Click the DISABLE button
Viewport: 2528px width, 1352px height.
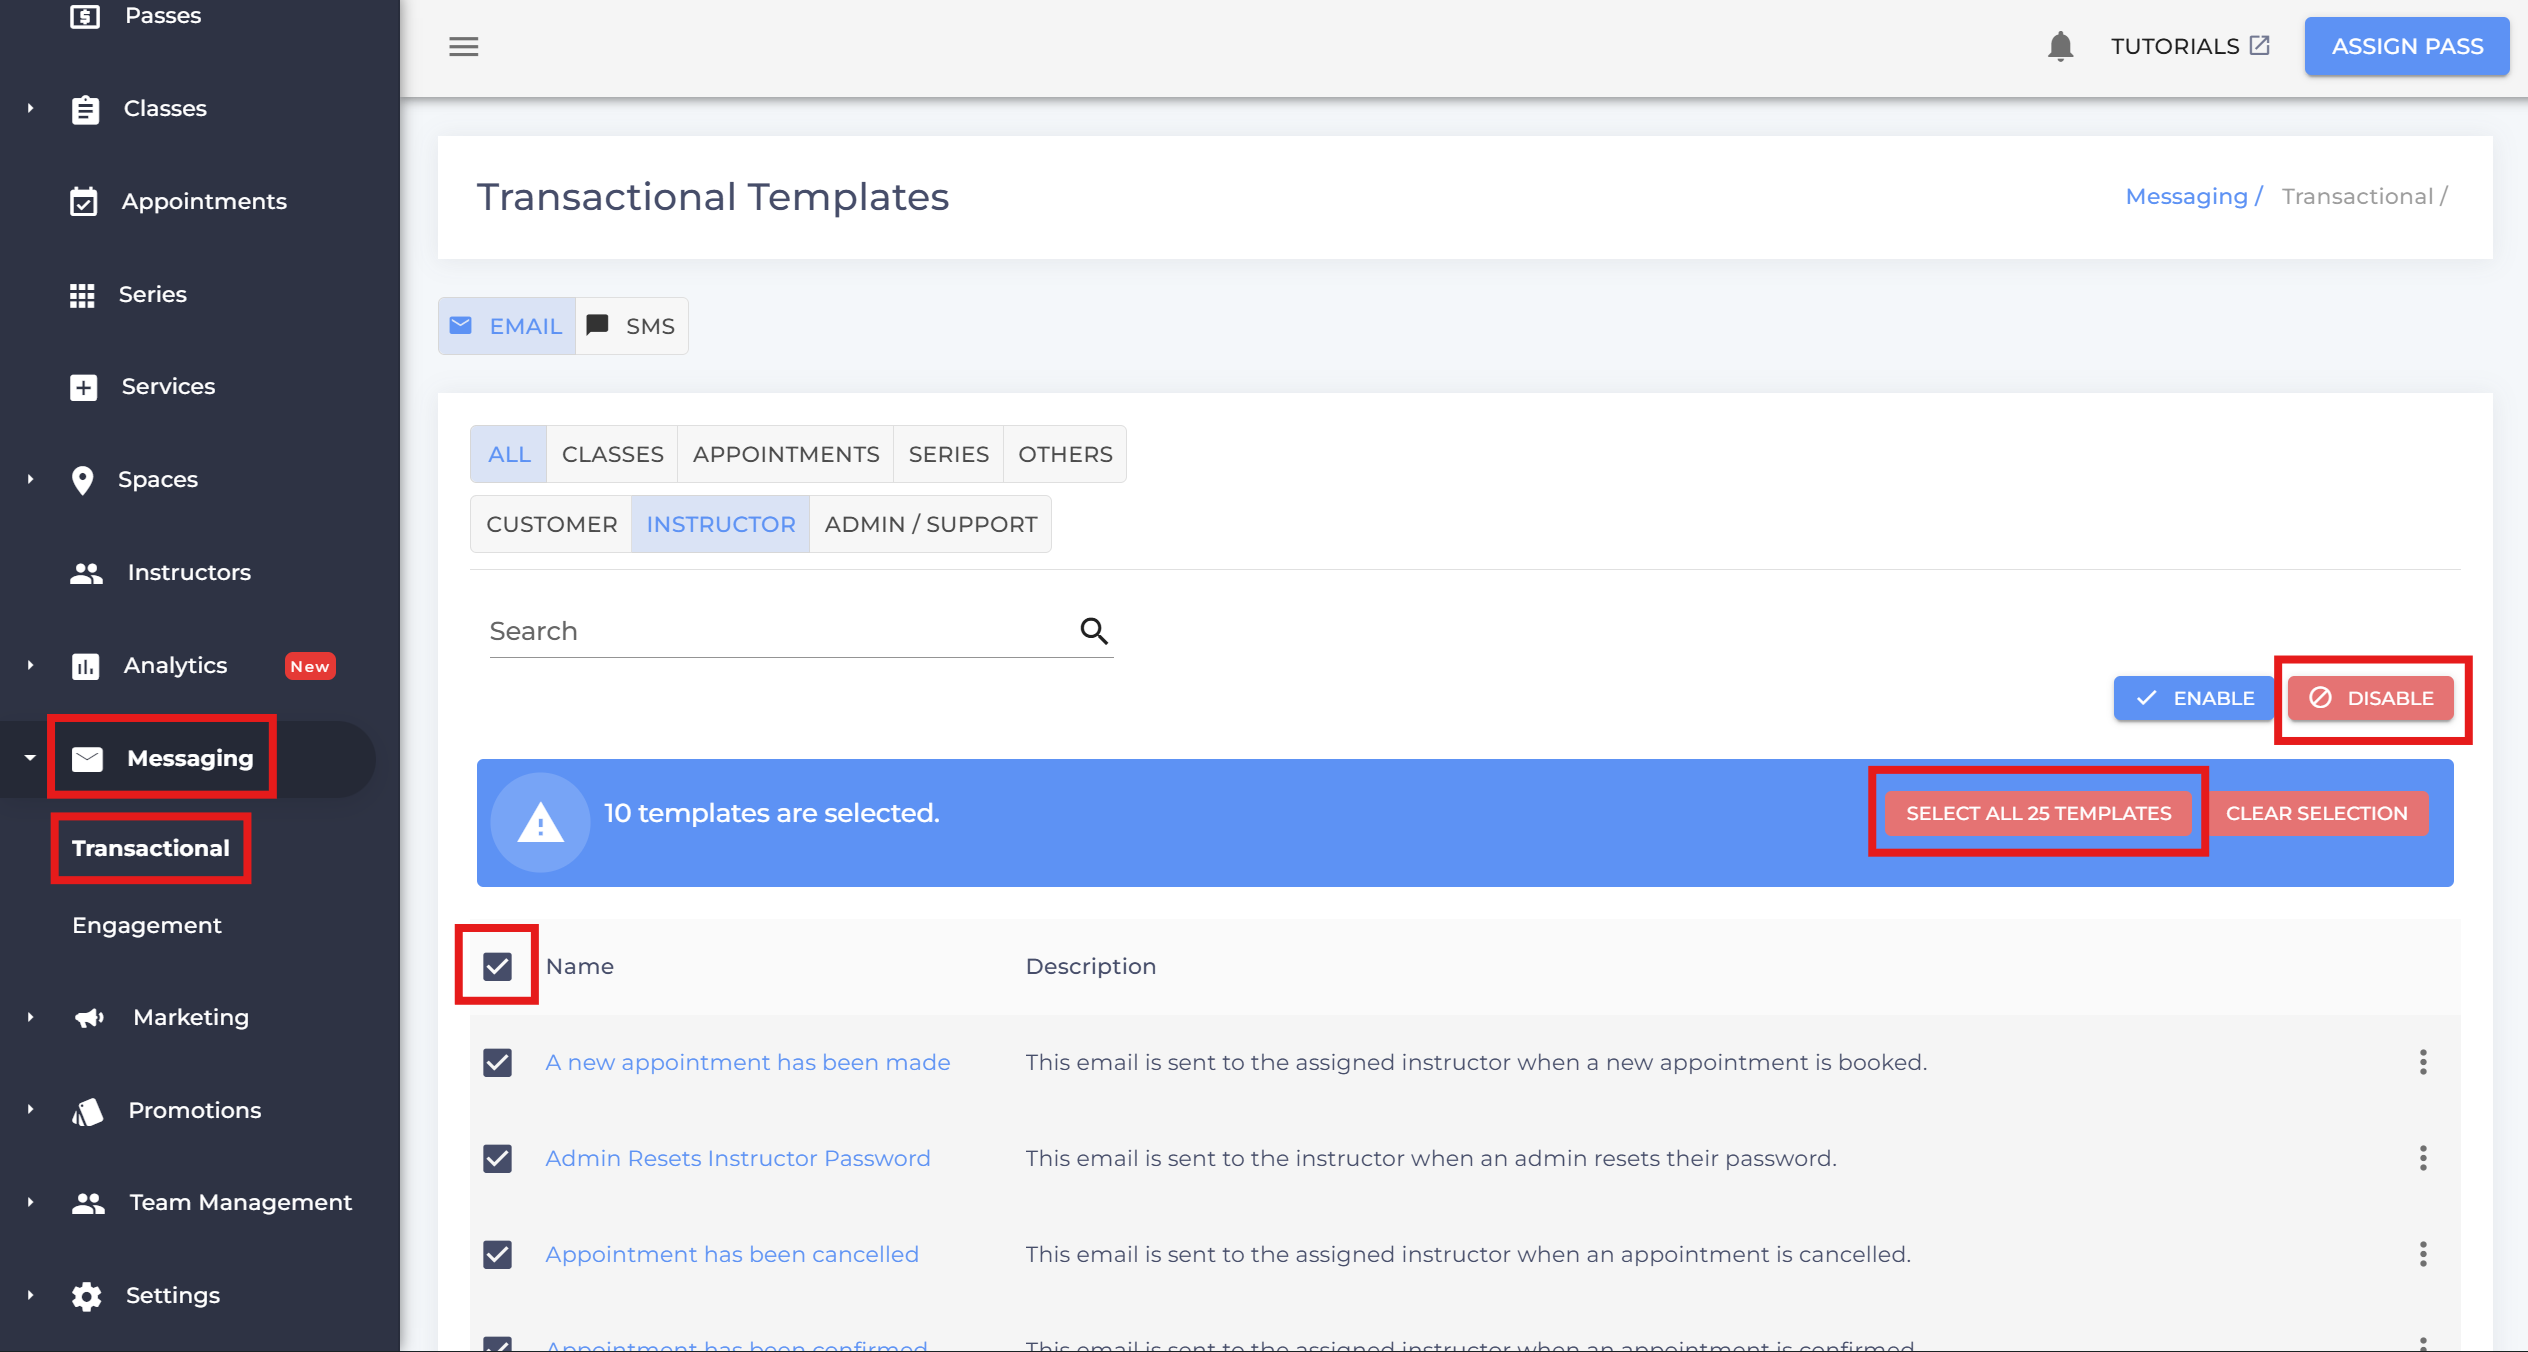[2370, 698]
